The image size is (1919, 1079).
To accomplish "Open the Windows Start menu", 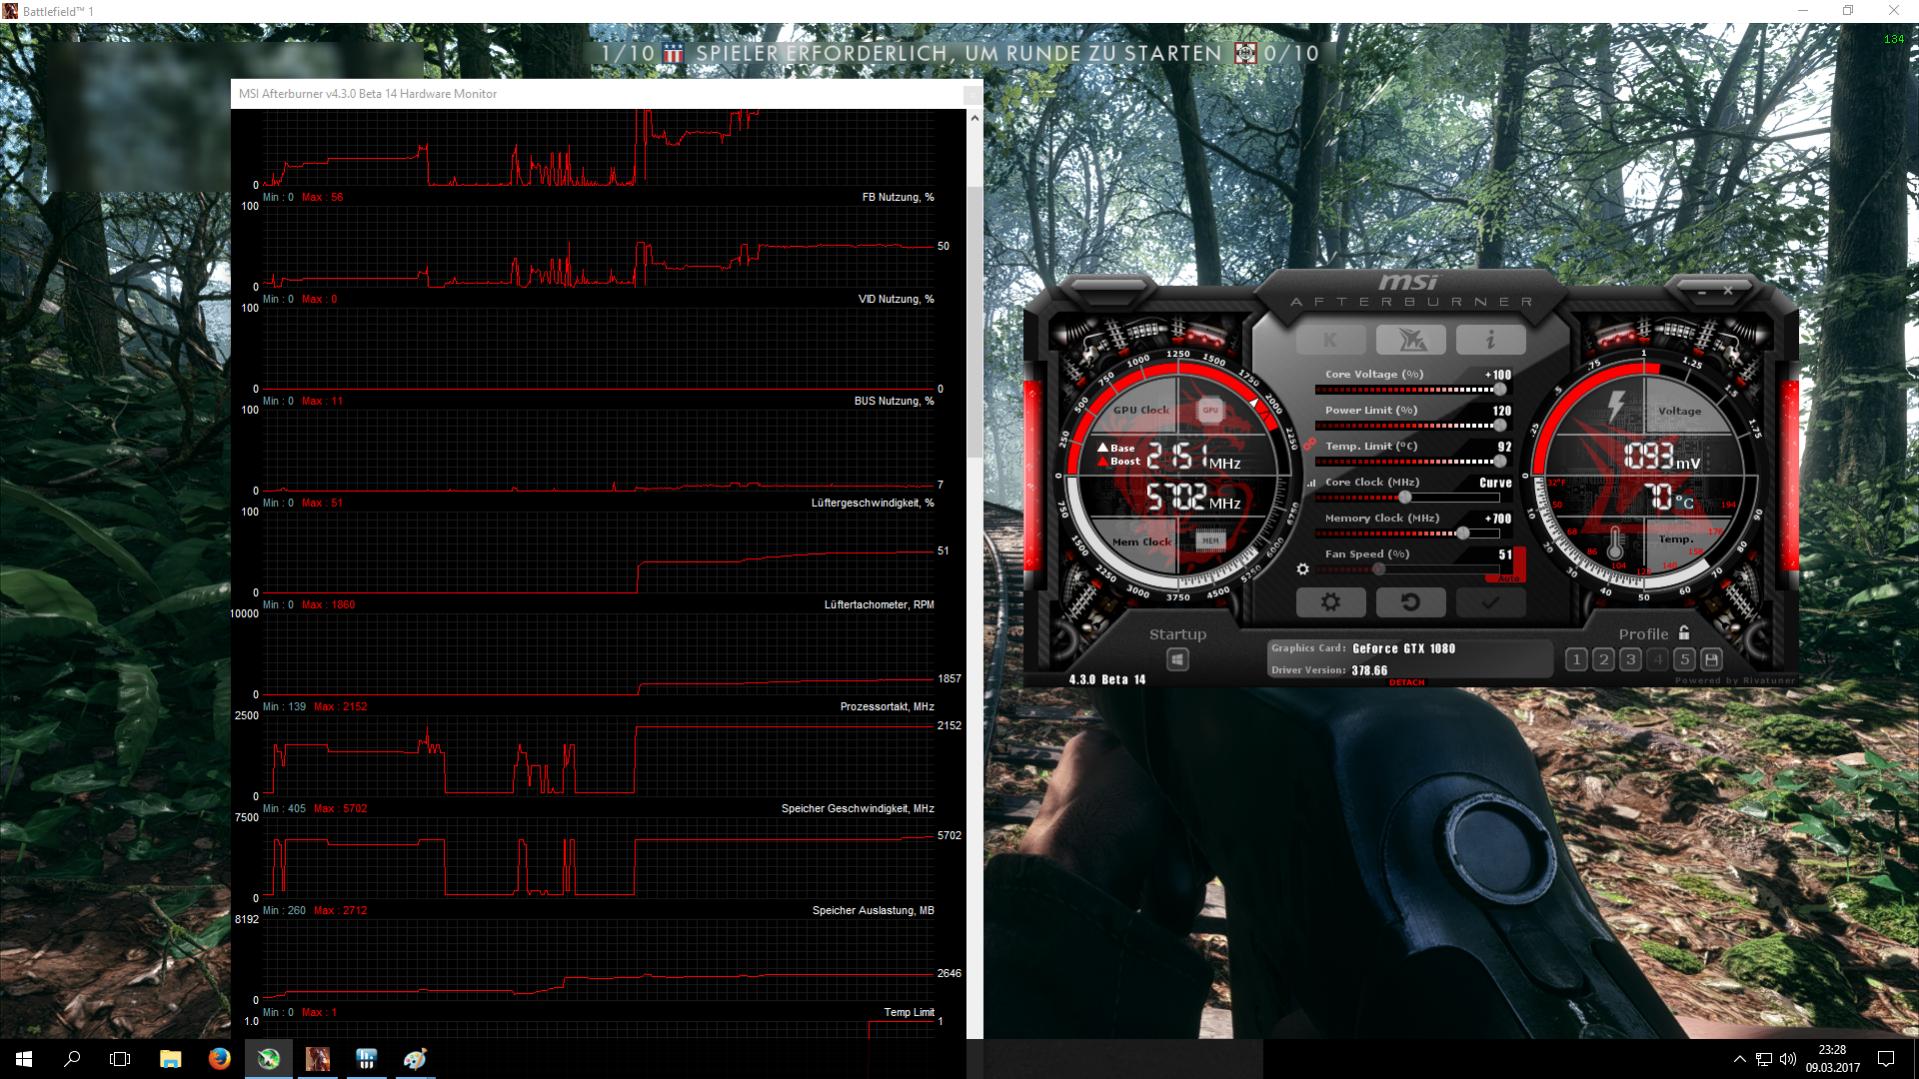I will pos(24,1058).
